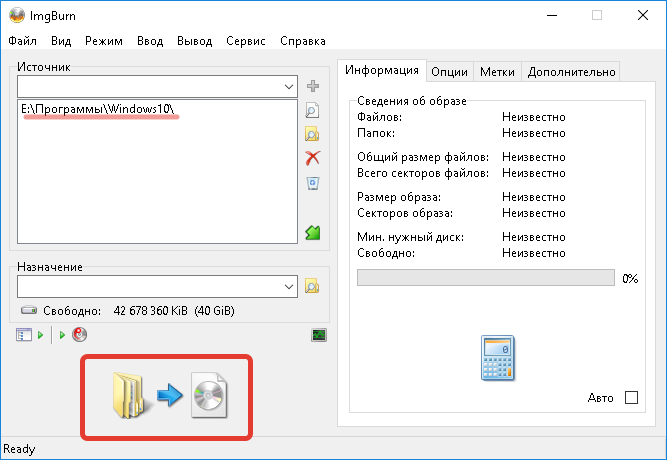Click the free space value 42 678 360 KiB
The image size is (667, 460).
[151, 311]
